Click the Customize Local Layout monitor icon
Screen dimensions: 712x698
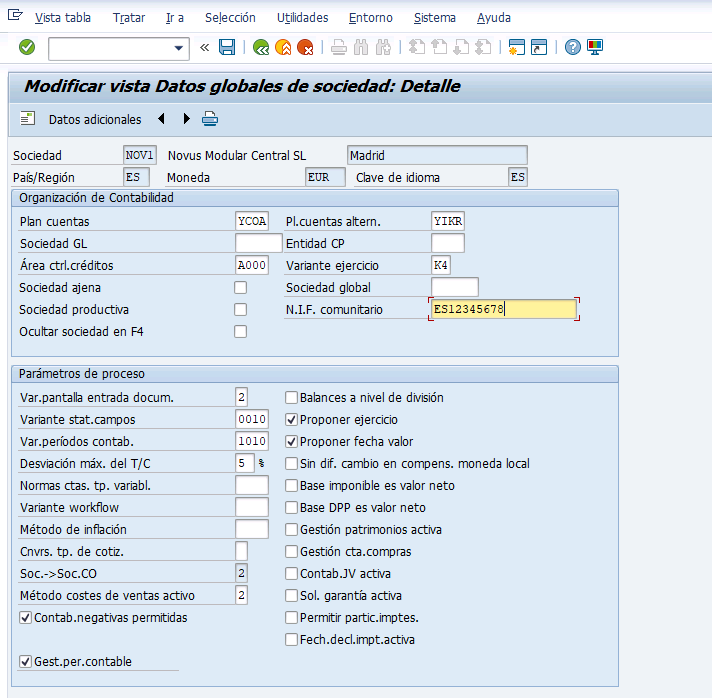[595, 47]
